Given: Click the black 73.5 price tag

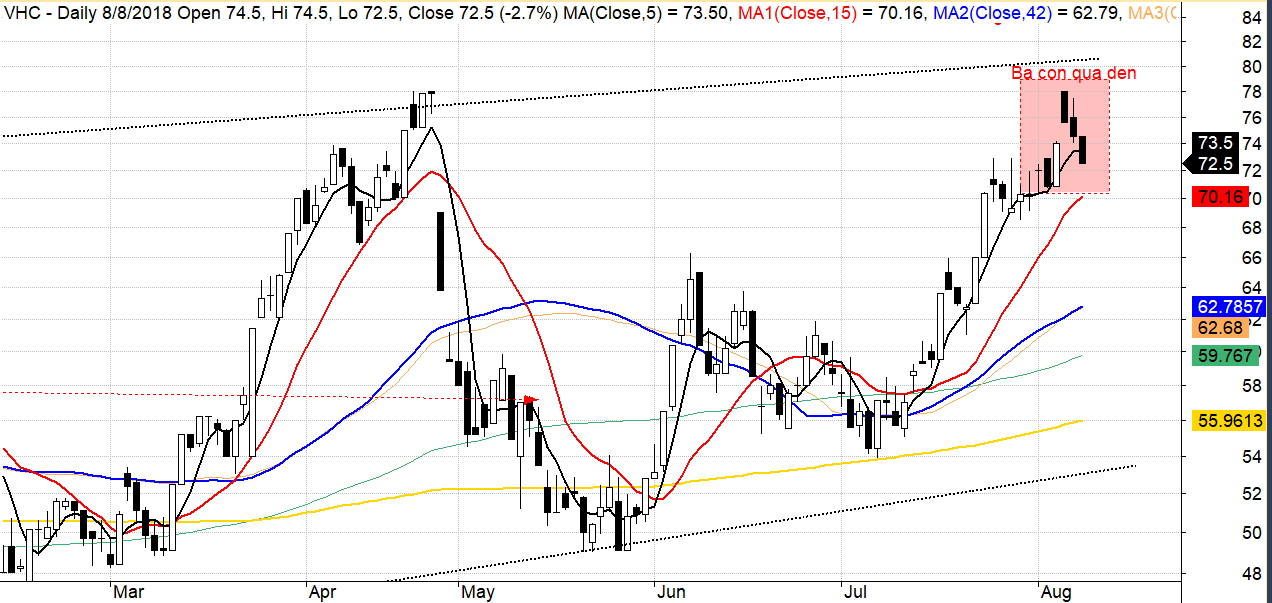Looking at the screenshot, I should coord(1214,144).
